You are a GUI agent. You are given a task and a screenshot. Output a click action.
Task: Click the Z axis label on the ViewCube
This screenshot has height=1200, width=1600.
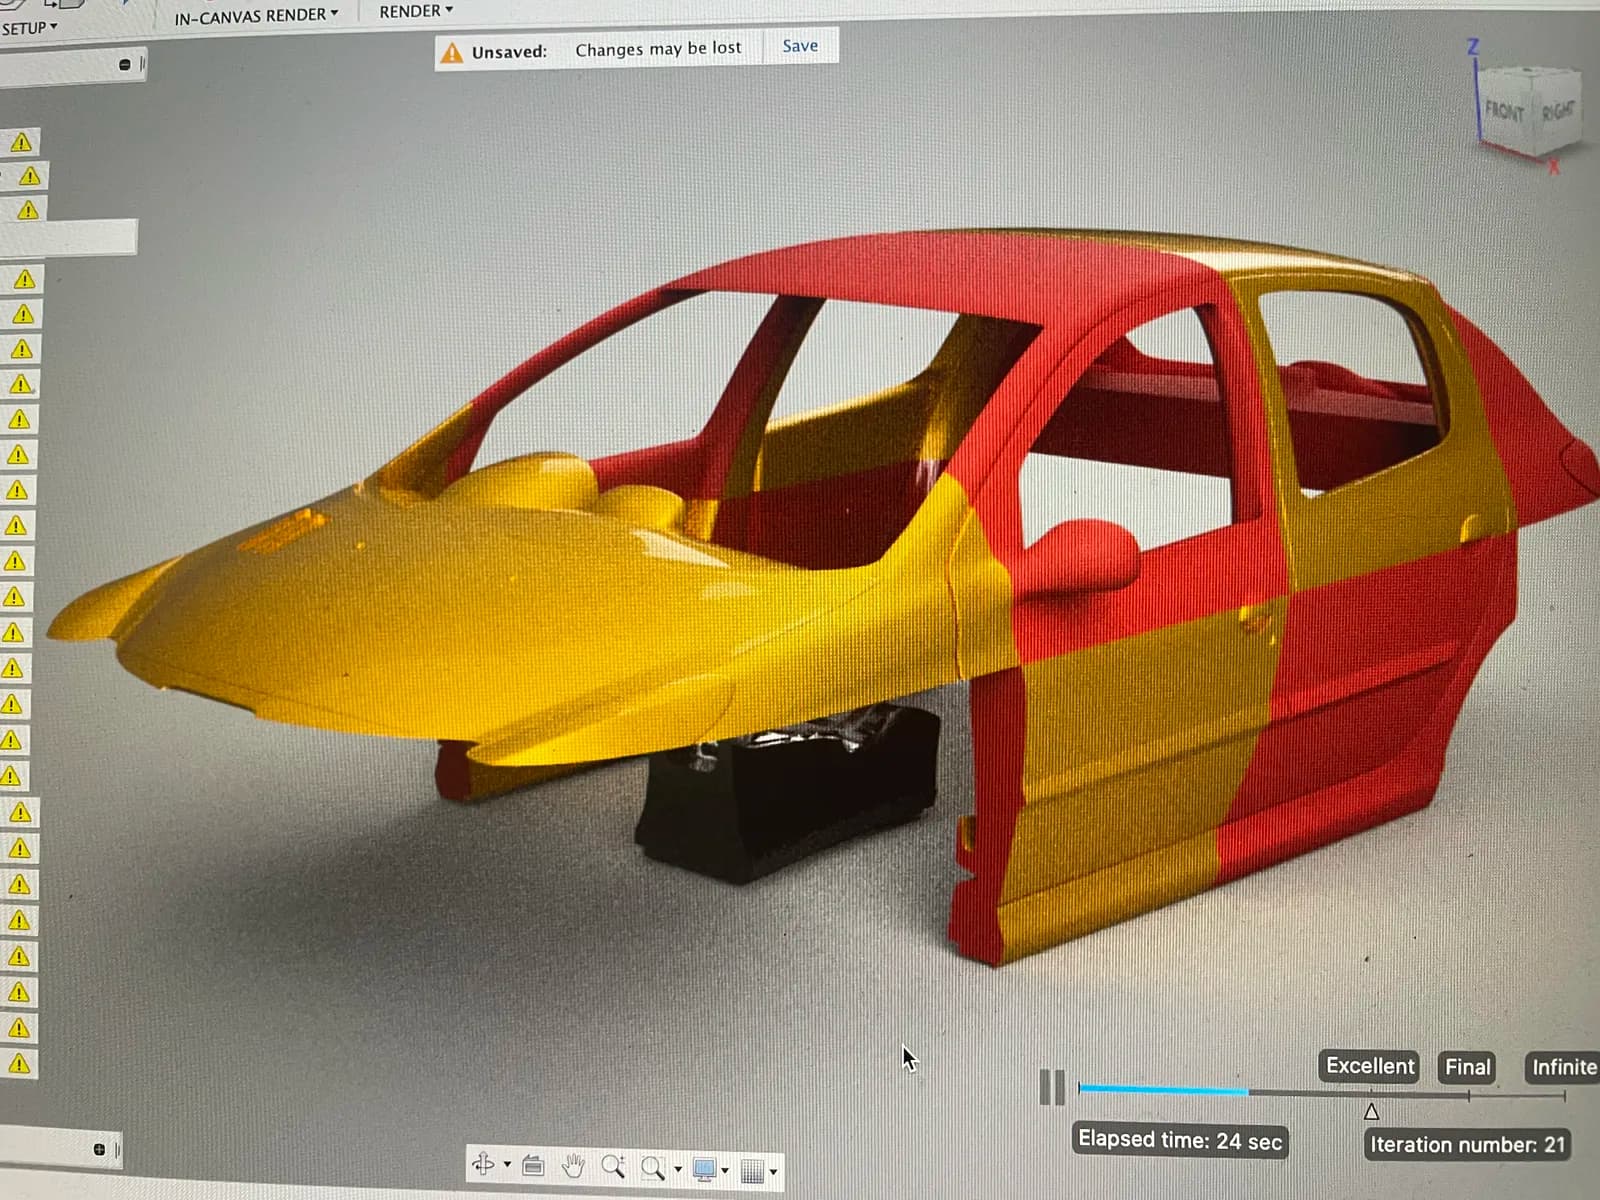[x=1472, y=47]
